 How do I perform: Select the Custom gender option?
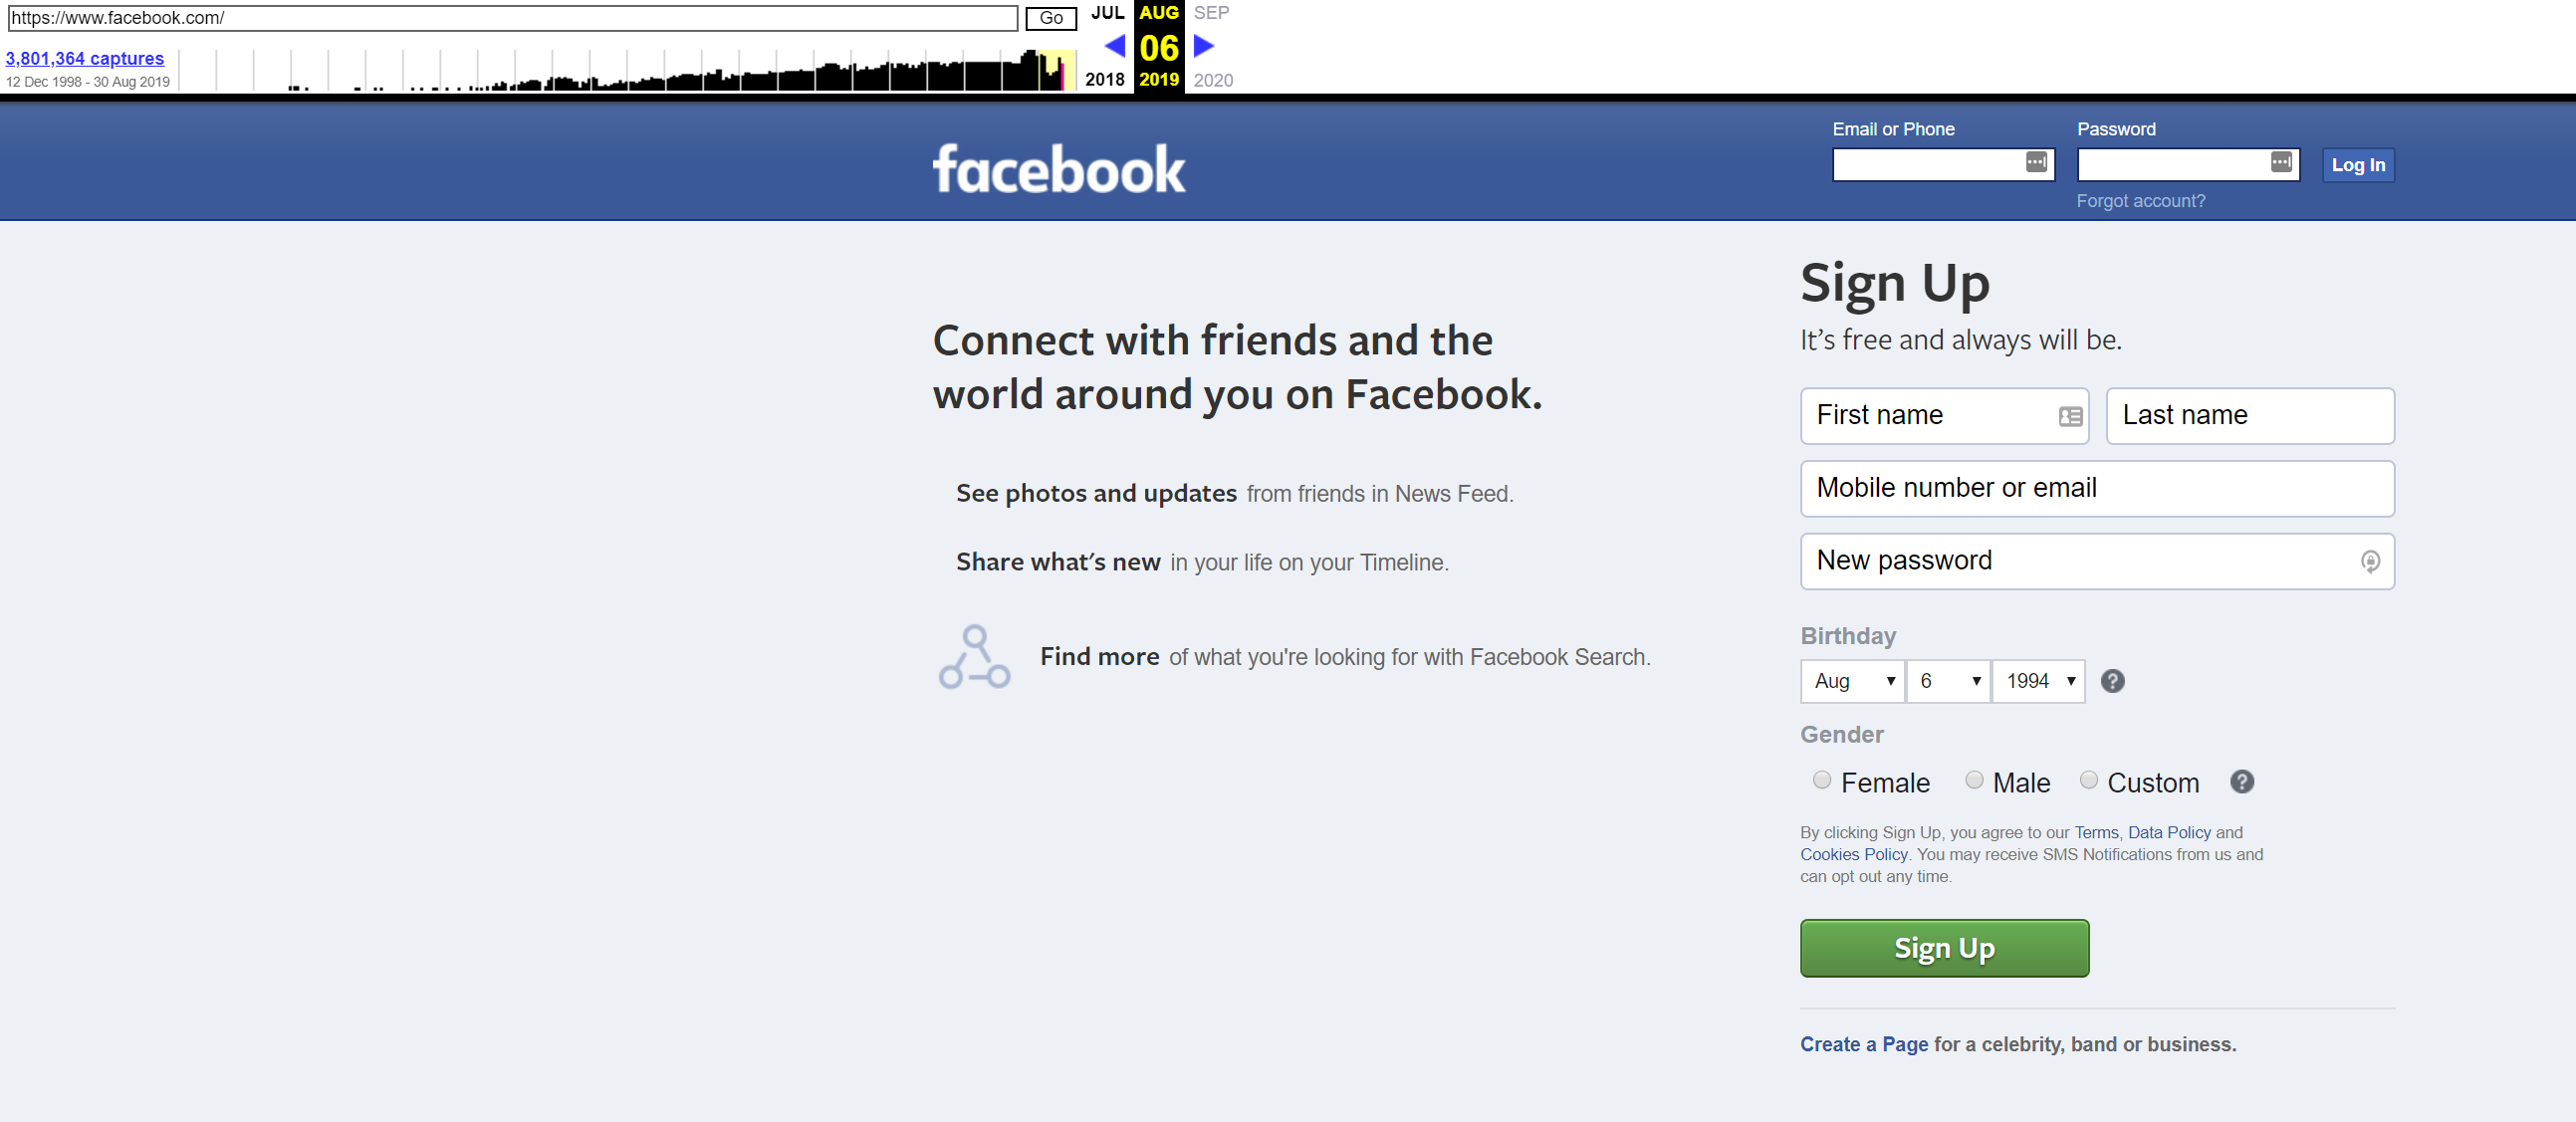tap(2089, 780)
